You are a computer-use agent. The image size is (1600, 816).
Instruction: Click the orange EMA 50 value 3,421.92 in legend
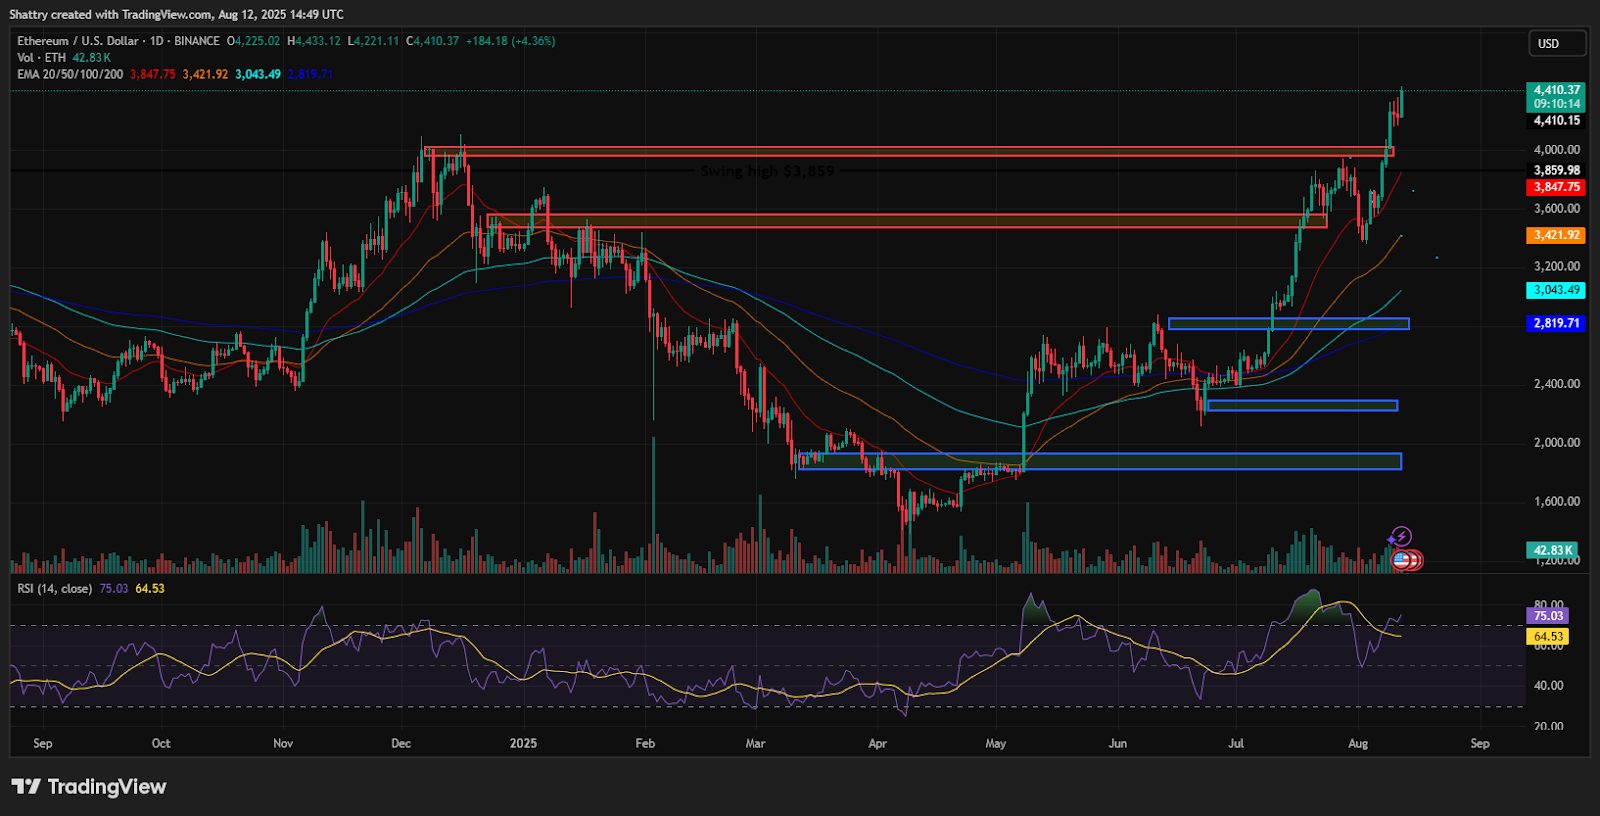[205, 74]
